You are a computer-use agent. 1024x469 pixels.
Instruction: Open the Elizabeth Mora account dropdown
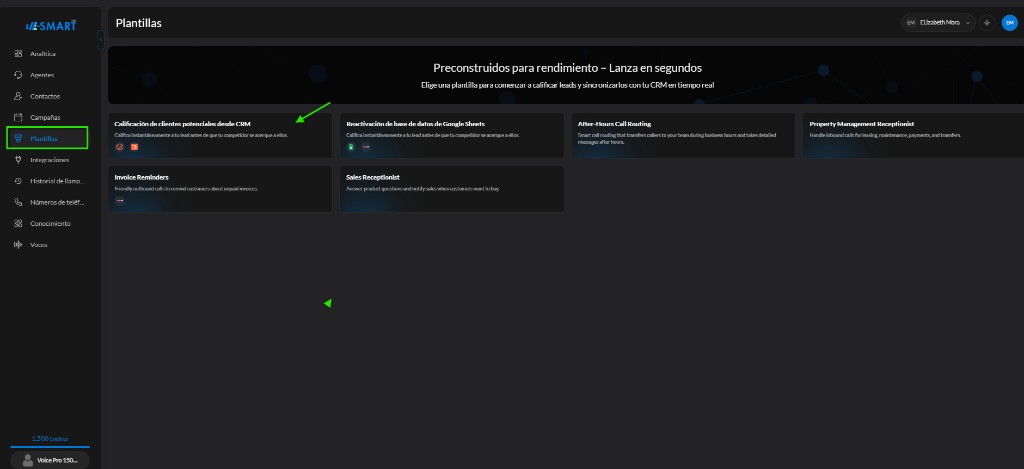click(938, 23)
